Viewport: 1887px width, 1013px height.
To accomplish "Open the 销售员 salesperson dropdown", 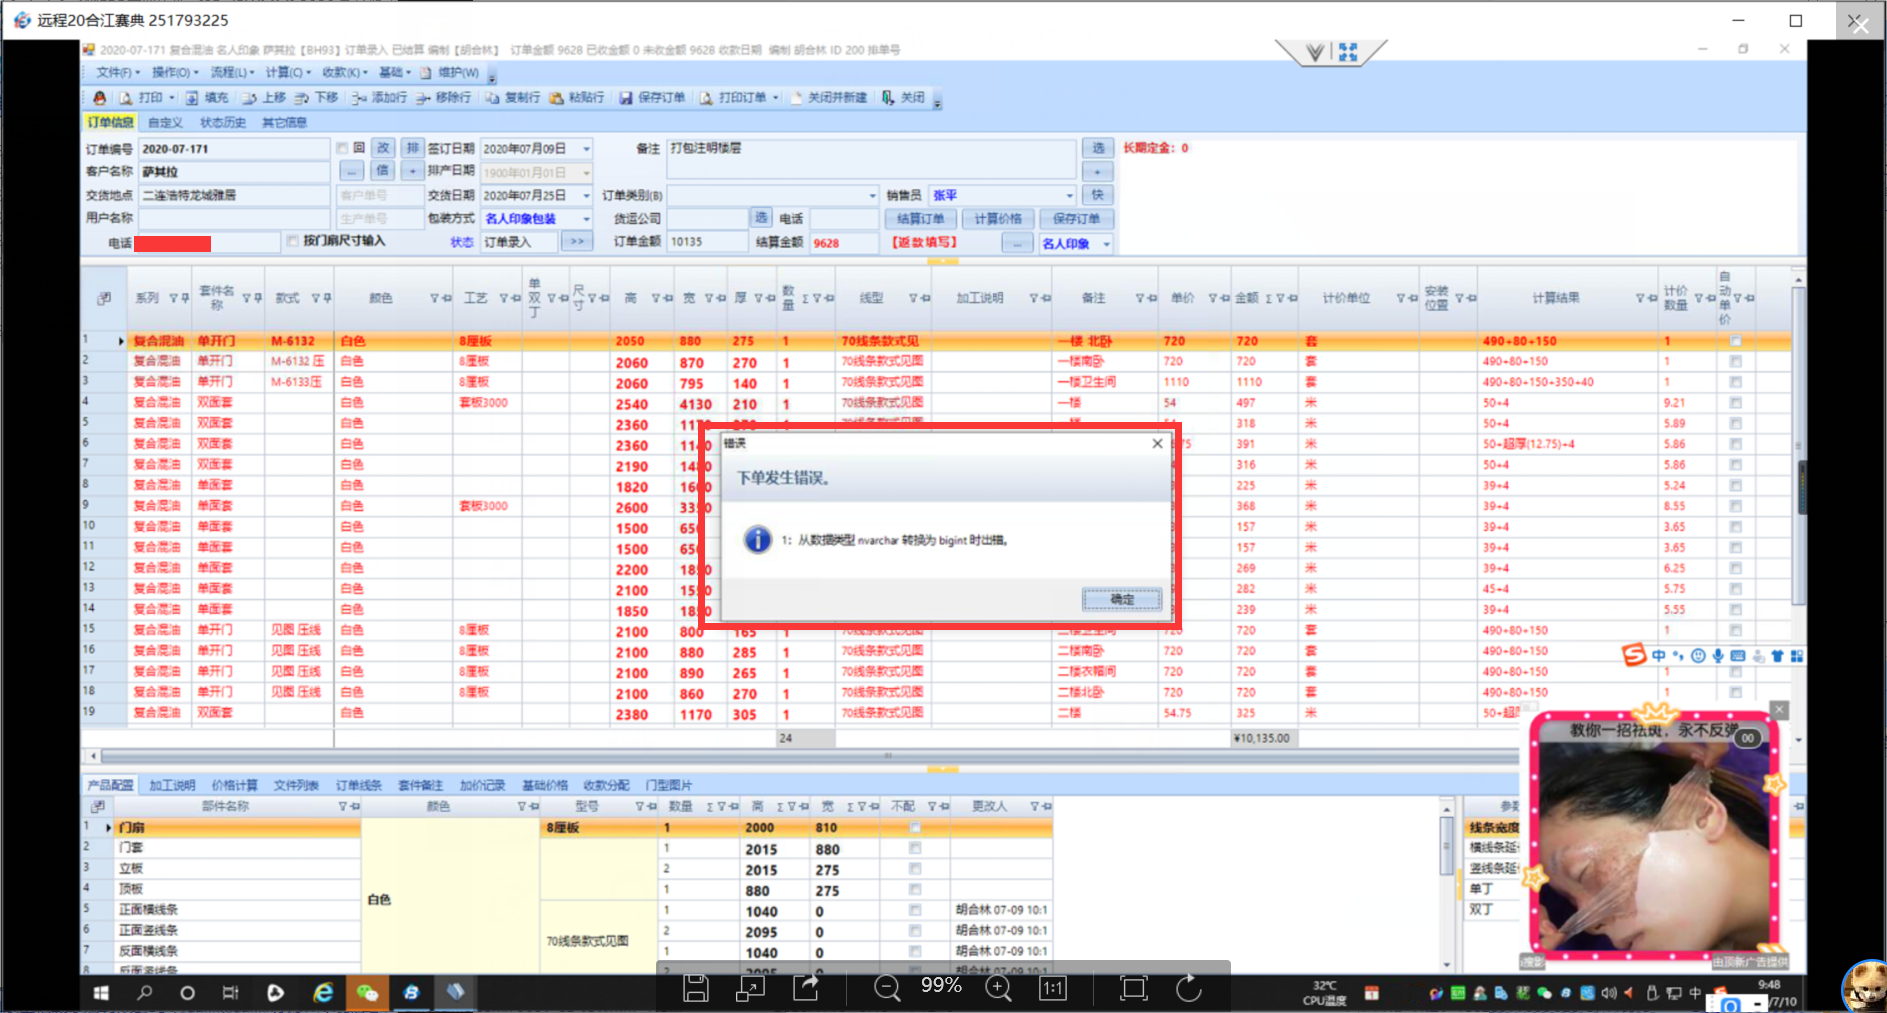I will tap(1069, 196).
